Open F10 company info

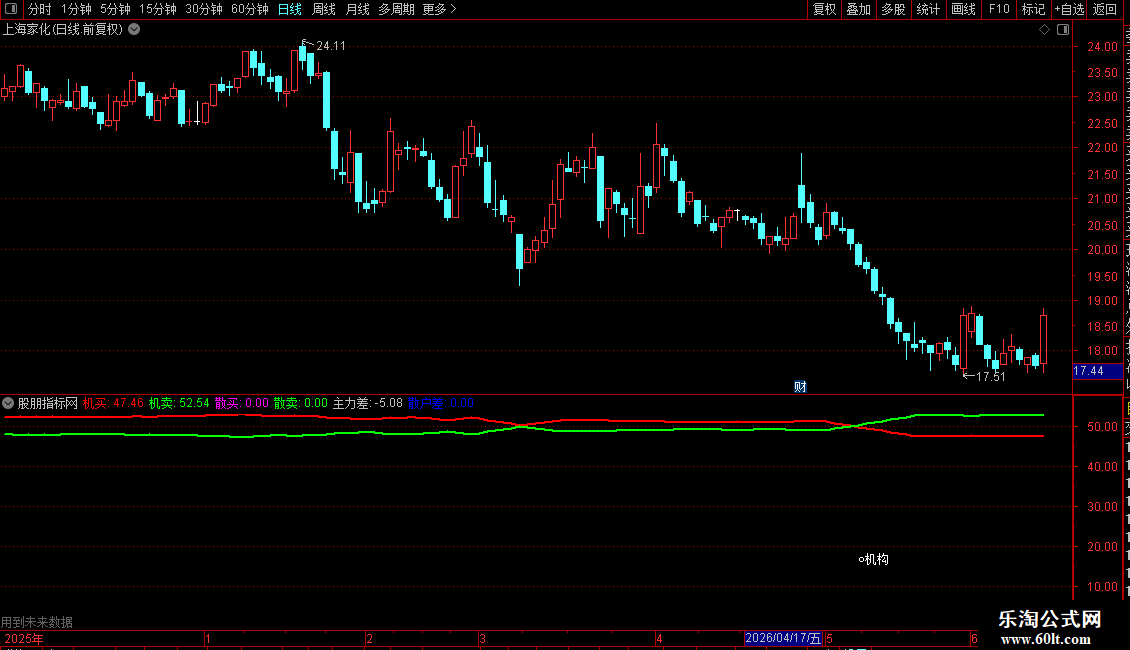coord(998,9)
